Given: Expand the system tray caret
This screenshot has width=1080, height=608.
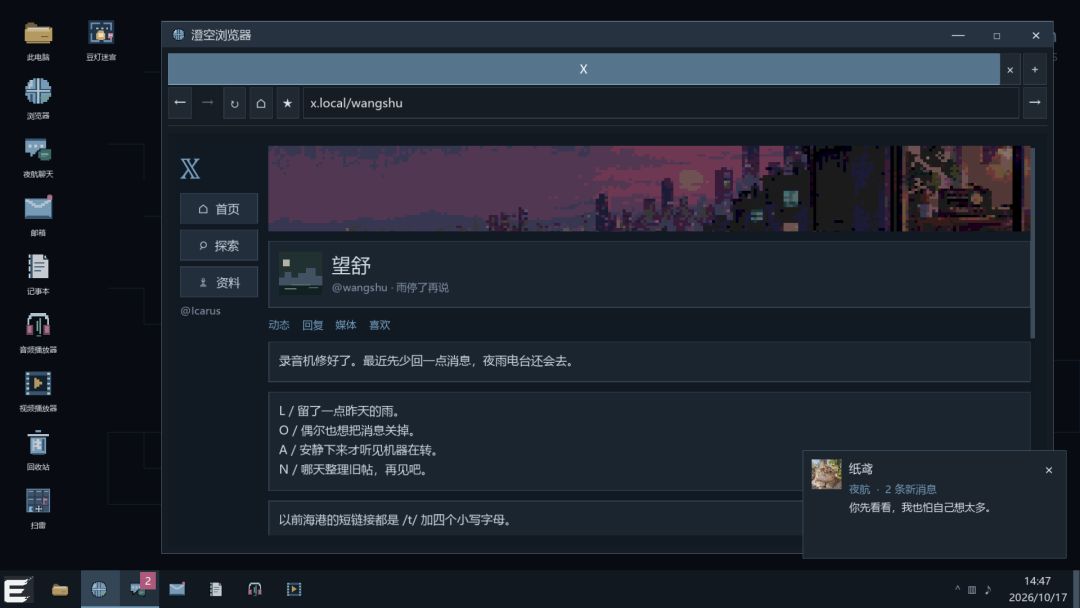Looking at the screenshot, I should 957,589.
